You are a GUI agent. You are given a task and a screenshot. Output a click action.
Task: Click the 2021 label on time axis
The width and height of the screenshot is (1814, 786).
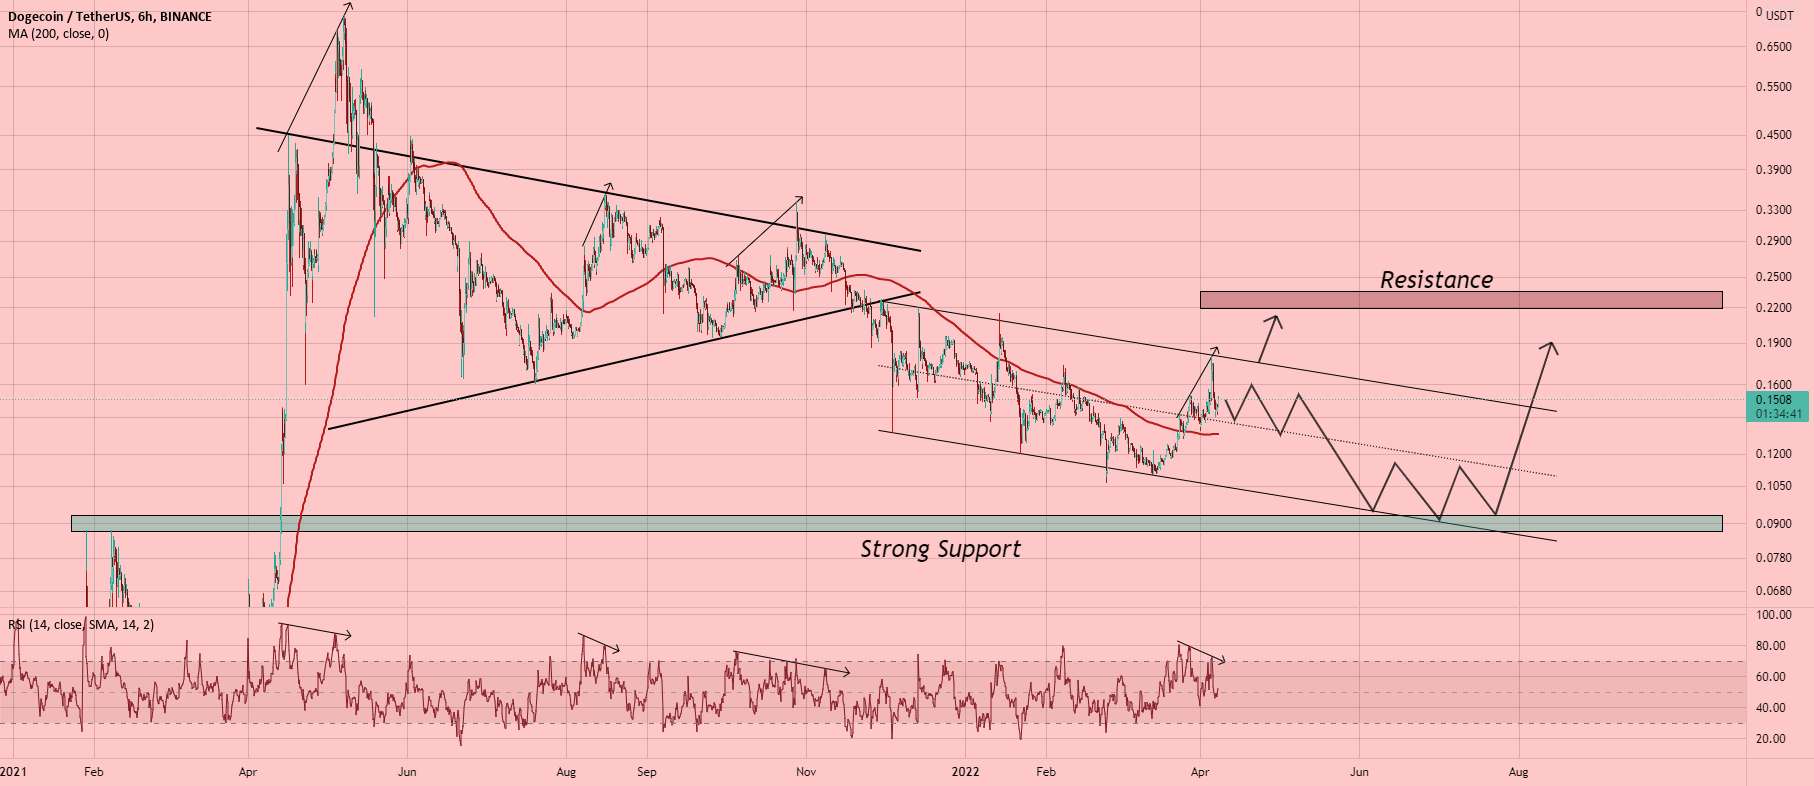(x=13, y=772)
